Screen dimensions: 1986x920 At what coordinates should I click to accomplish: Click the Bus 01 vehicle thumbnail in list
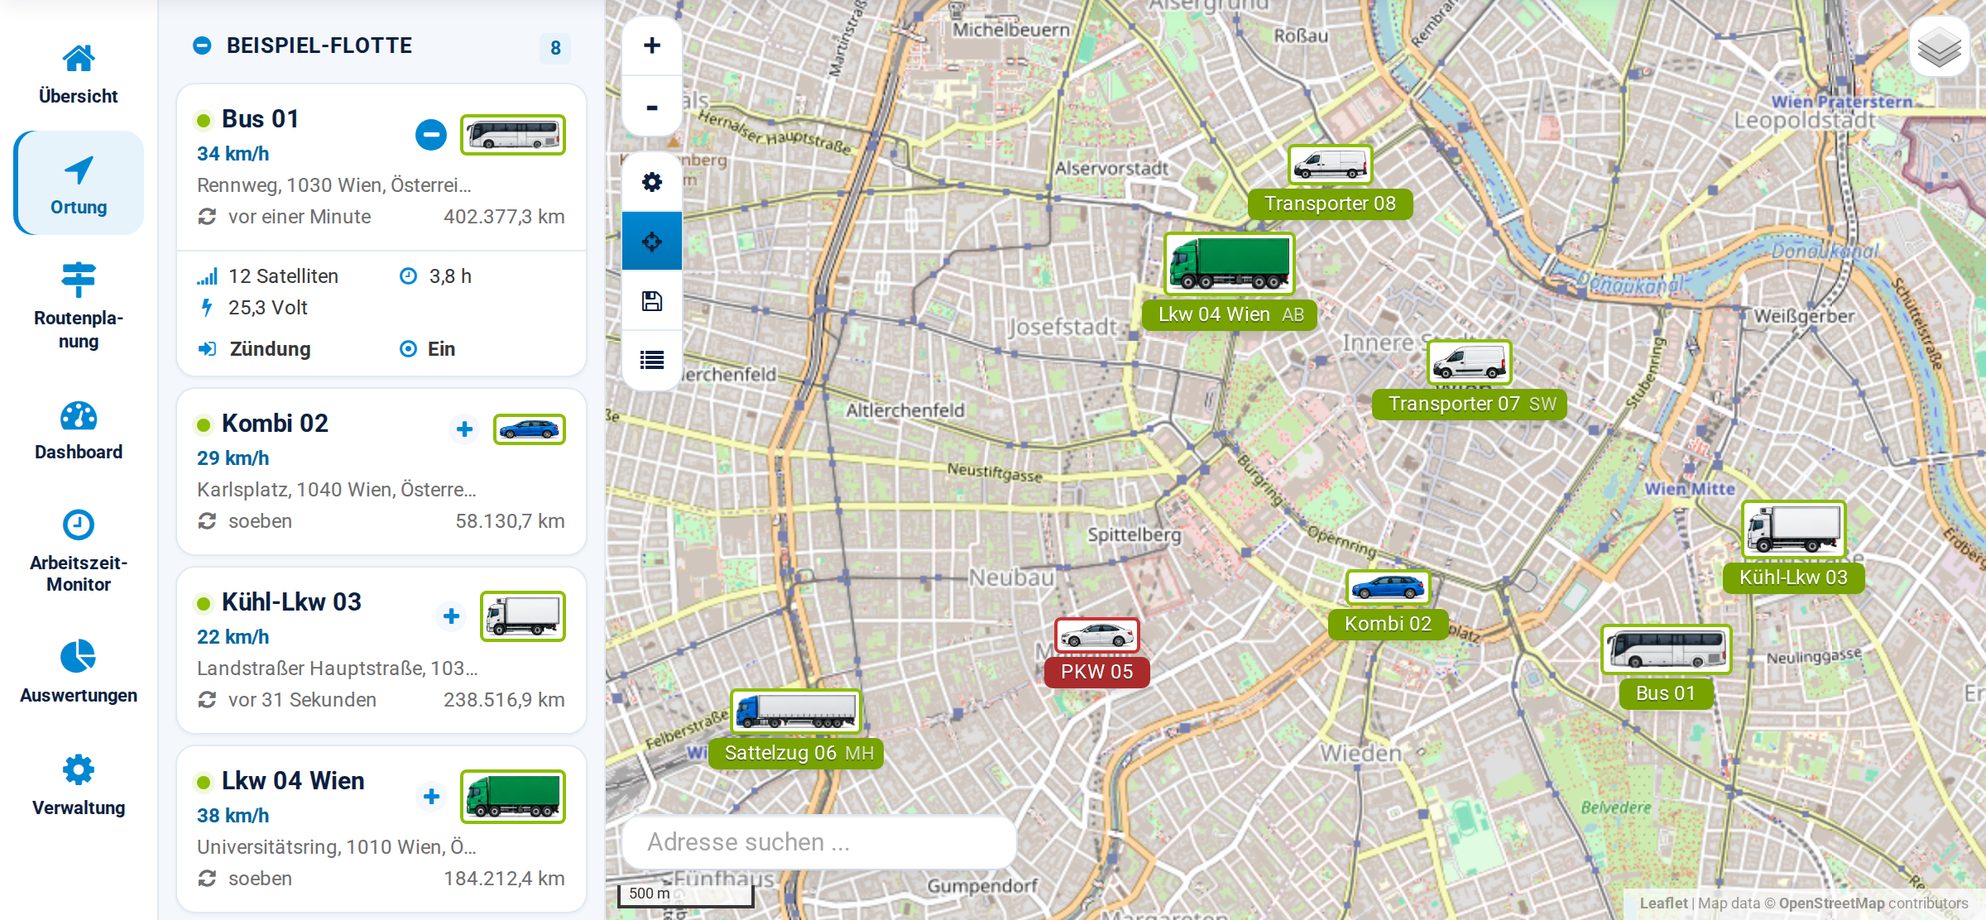click(513, 134)
